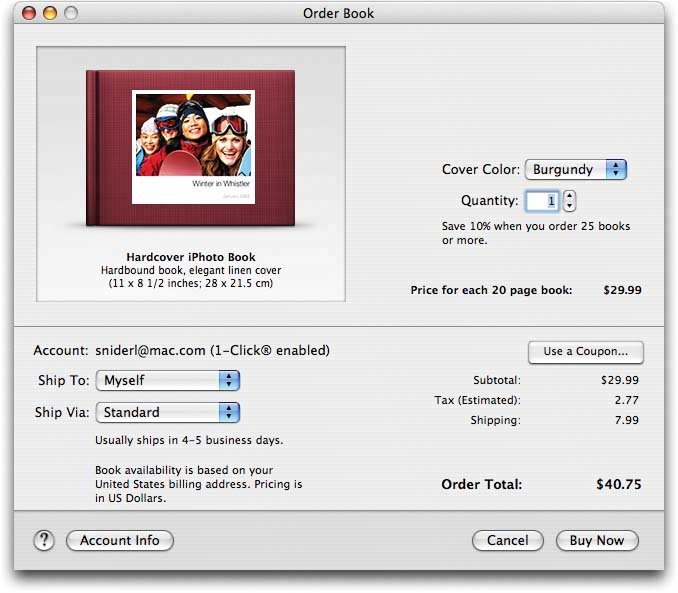Click the Order Total amount $40.75
The image size is (678, 593).
click(618, 484)
